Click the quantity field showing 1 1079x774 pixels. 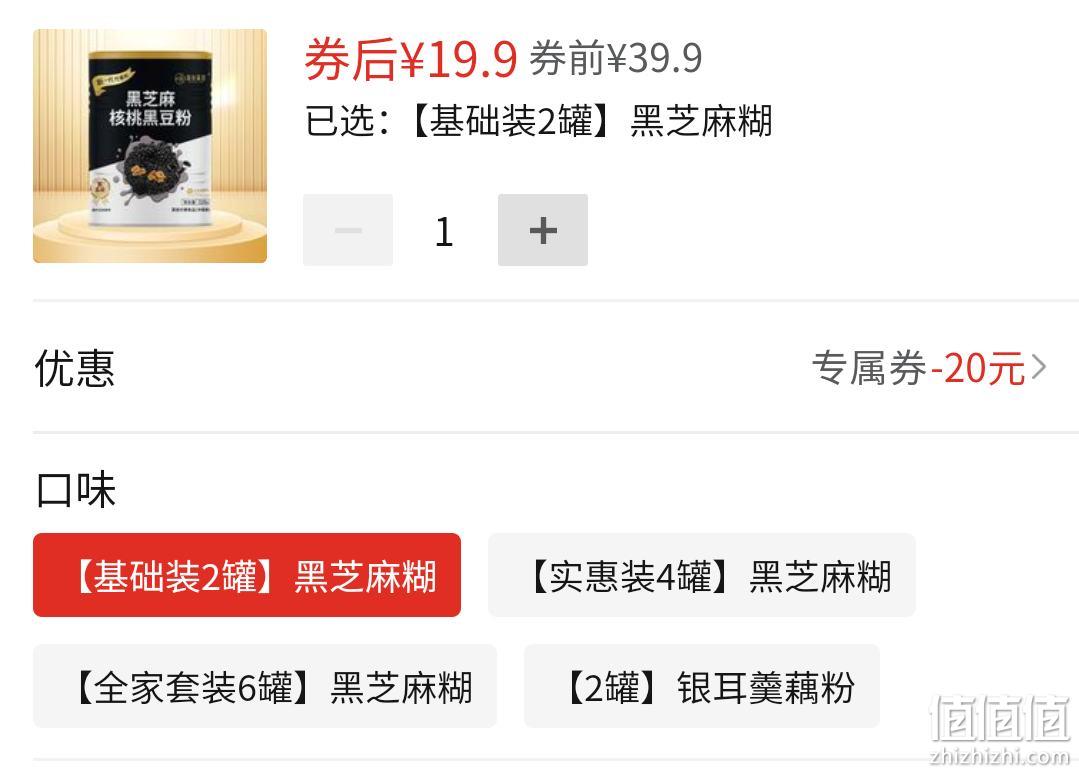pyautogui.click(x=445, y=231)
